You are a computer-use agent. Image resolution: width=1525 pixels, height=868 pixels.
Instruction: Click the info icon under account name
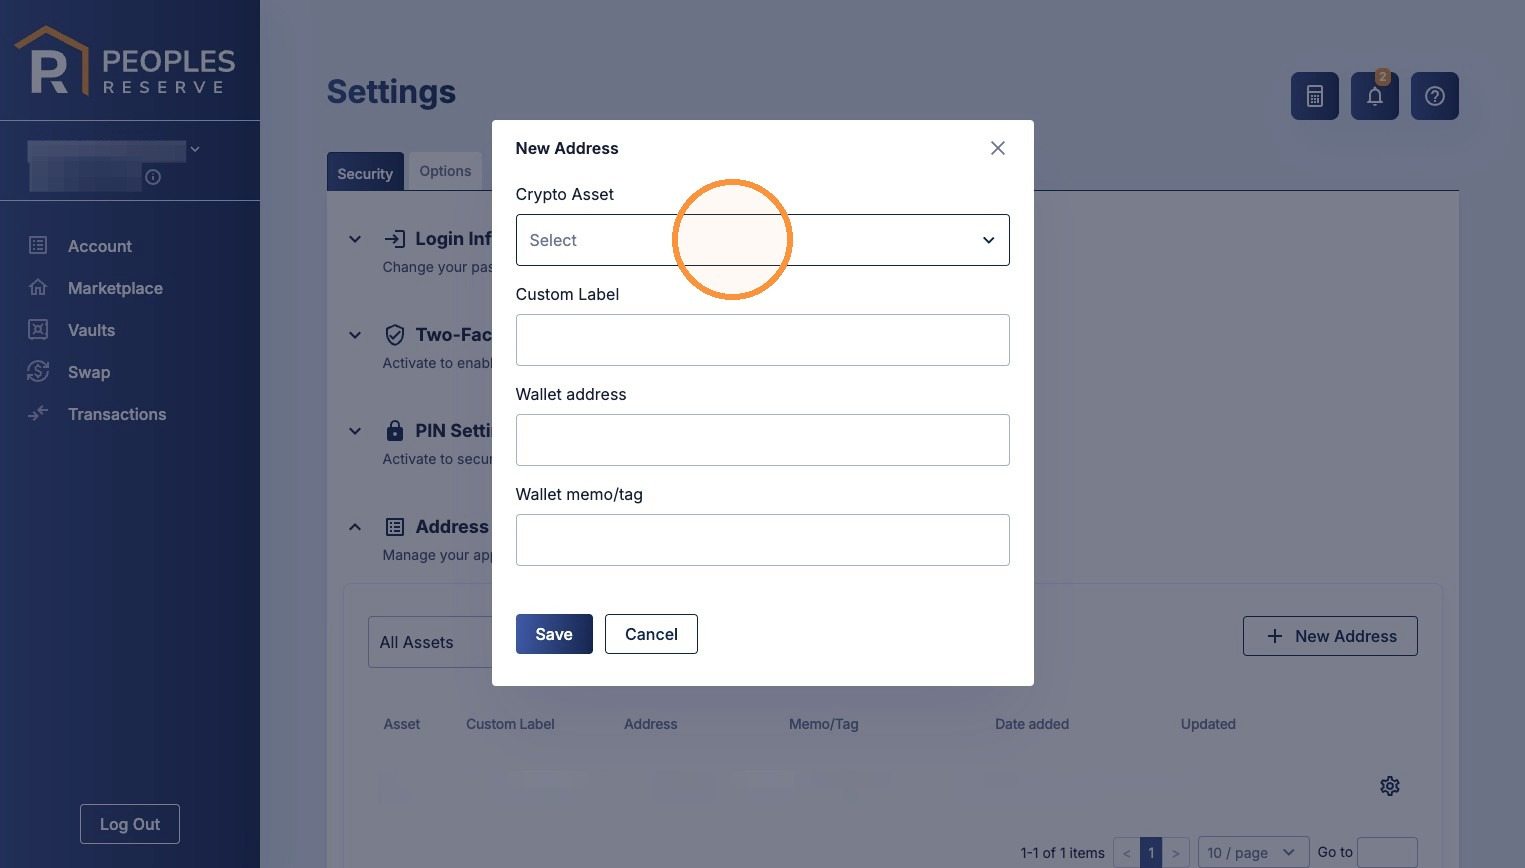coord(153,177)
